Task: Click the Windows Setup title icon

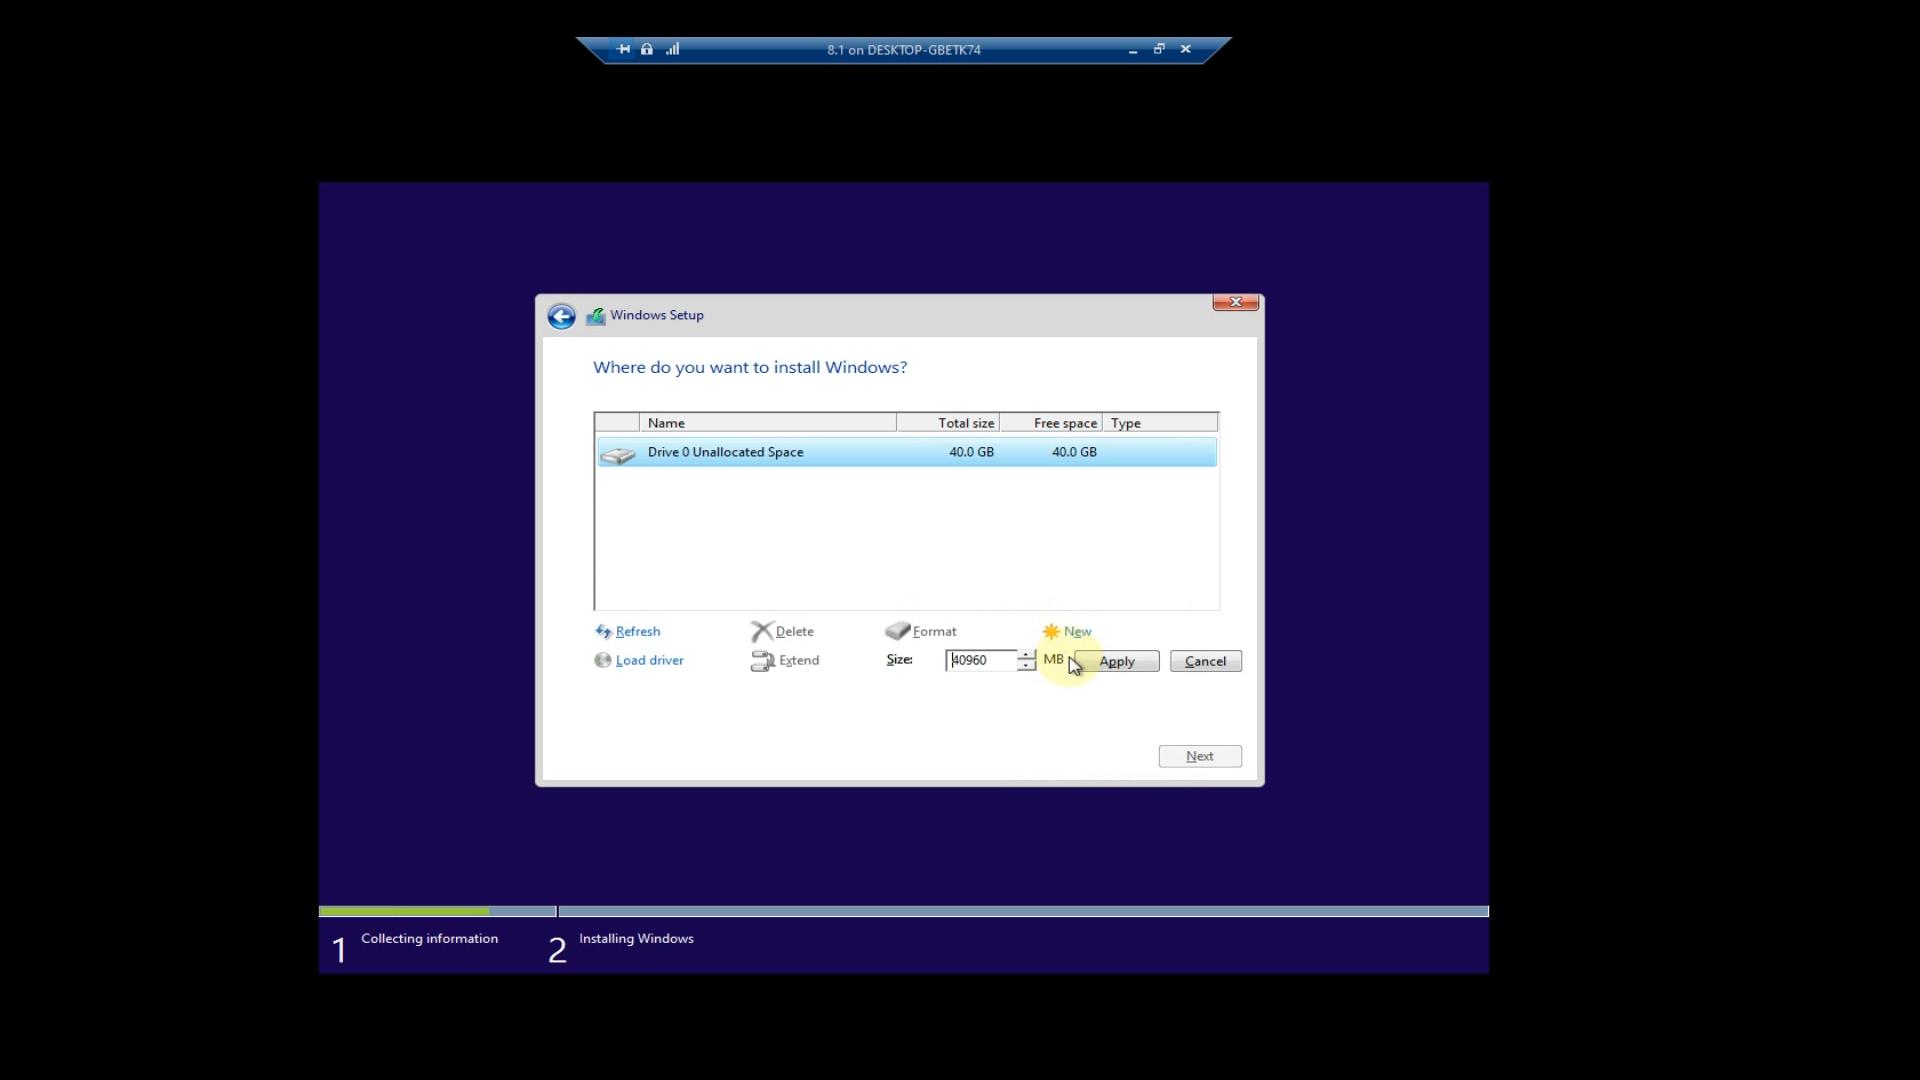Action: 596,316
